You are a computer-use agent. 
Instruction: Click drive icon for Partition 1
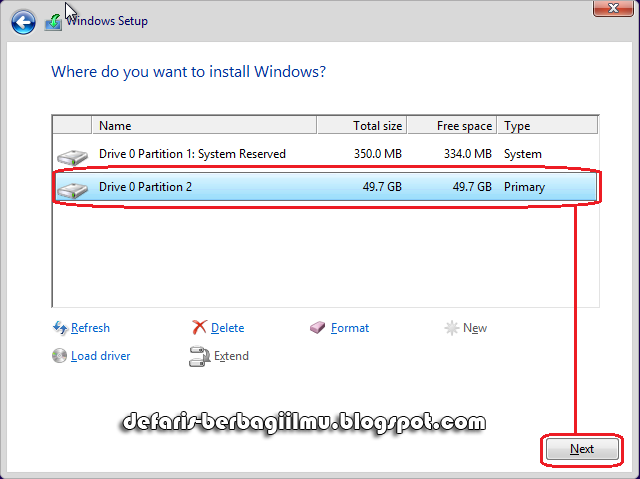[x=72, y=156]
